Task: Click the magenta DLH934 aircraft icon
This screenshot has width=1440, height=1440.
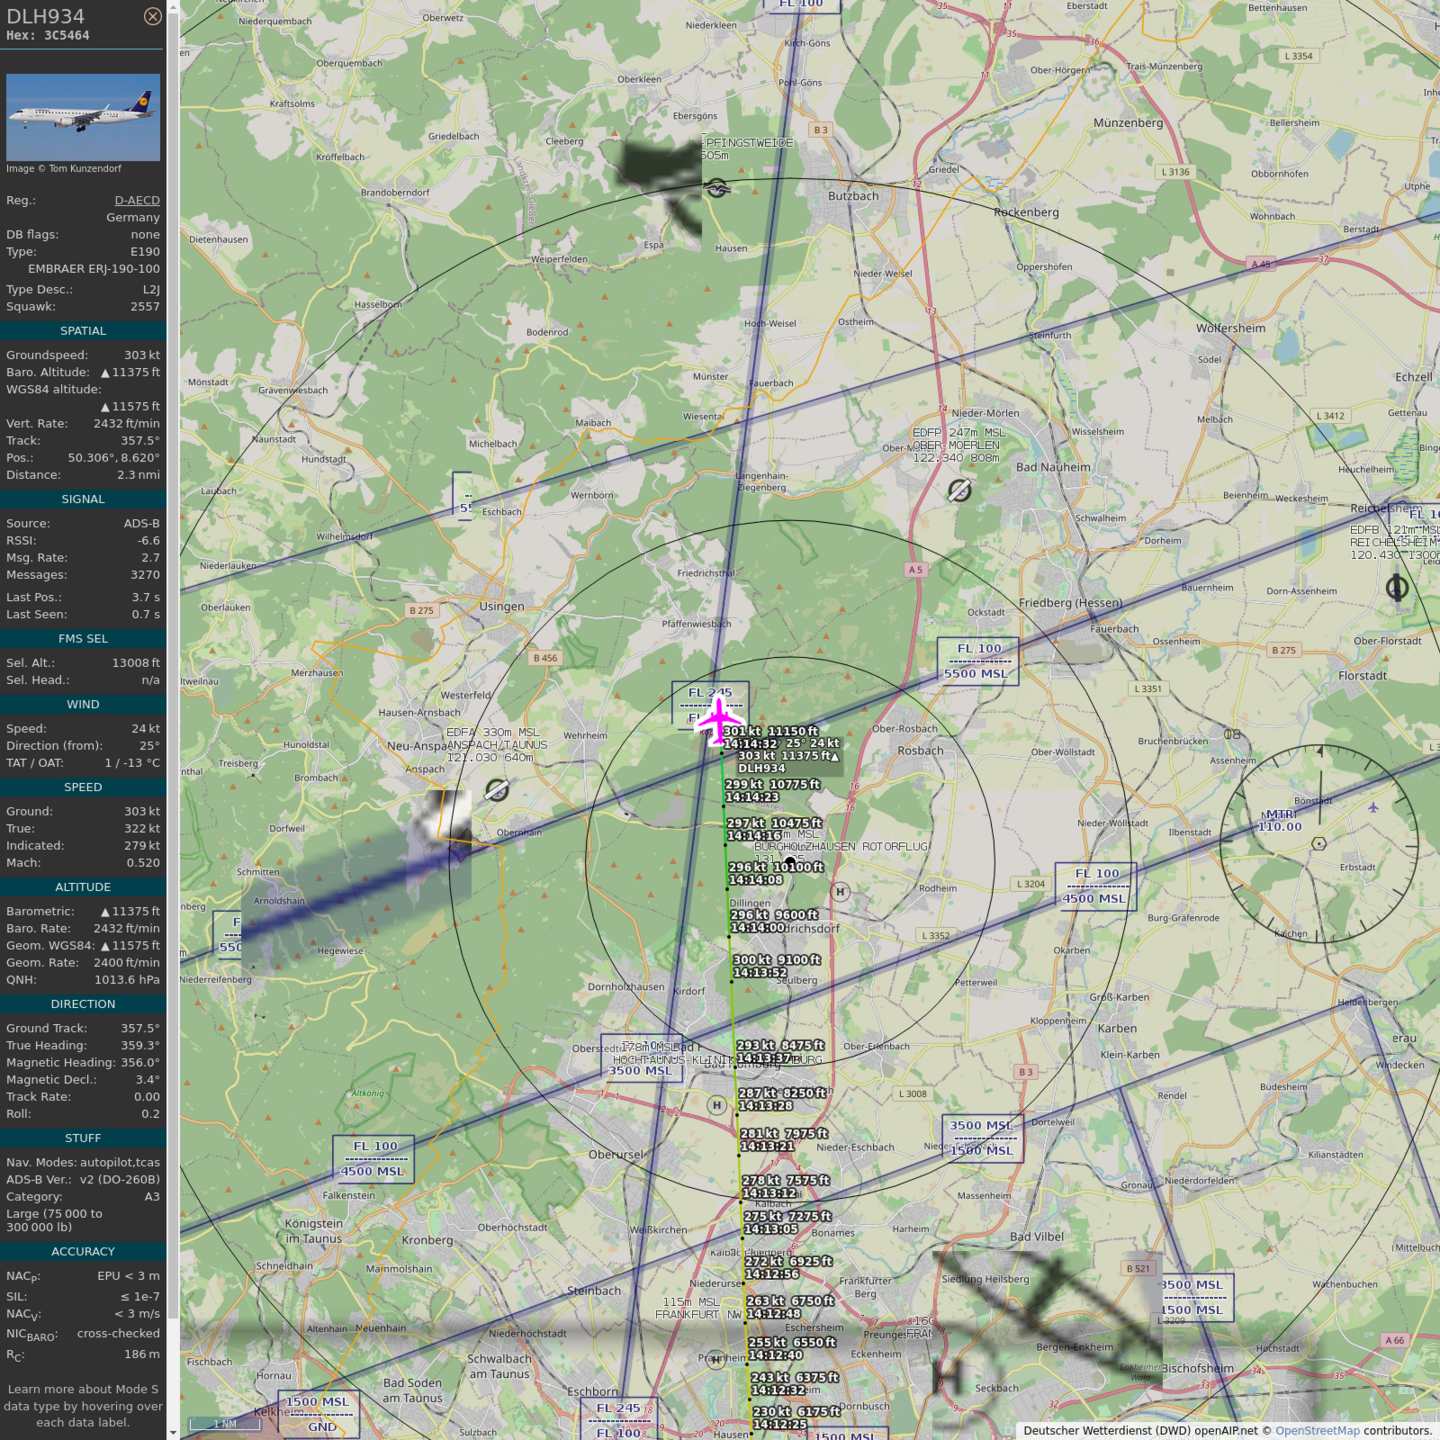Action: [x=718, y=722]
